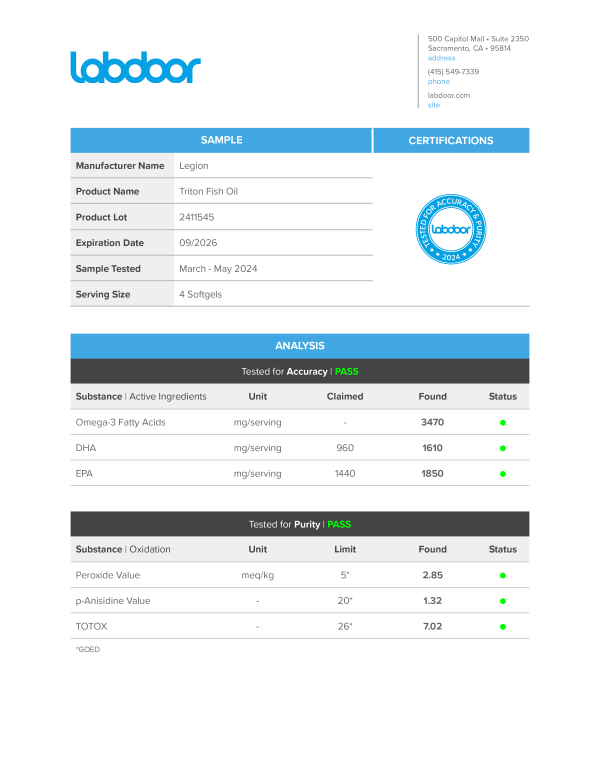The width and height of the screenshot is (600, 776).
Task: Click the lot number '2411545'
Action: tap(197, 217)
